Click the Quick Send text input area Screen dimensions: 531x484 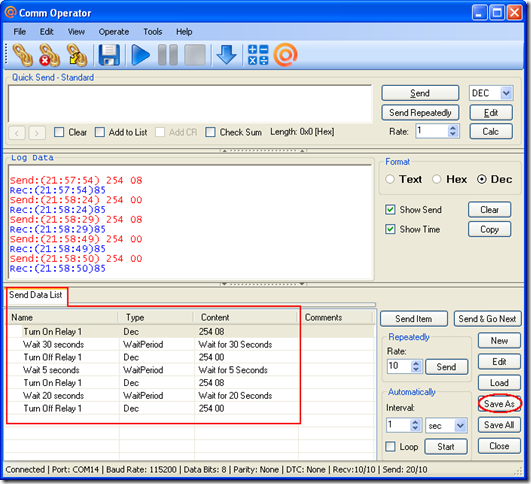(x=190, y=104)
